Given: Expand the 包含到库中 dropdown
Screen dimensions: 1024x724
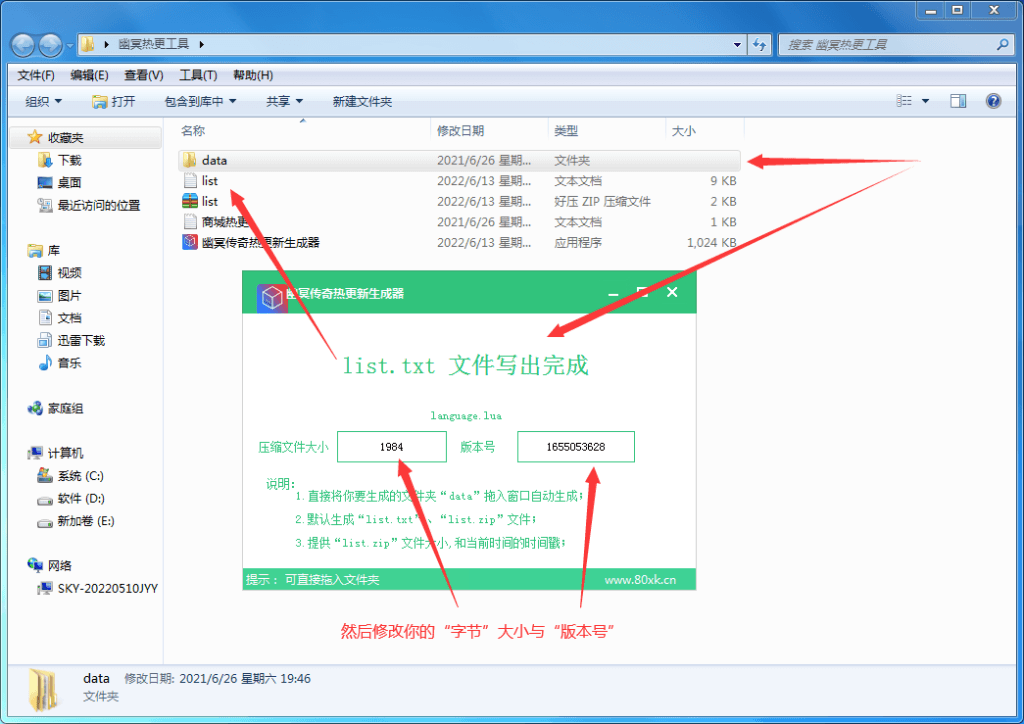Looking at the screenshot, I should [198, 101].
